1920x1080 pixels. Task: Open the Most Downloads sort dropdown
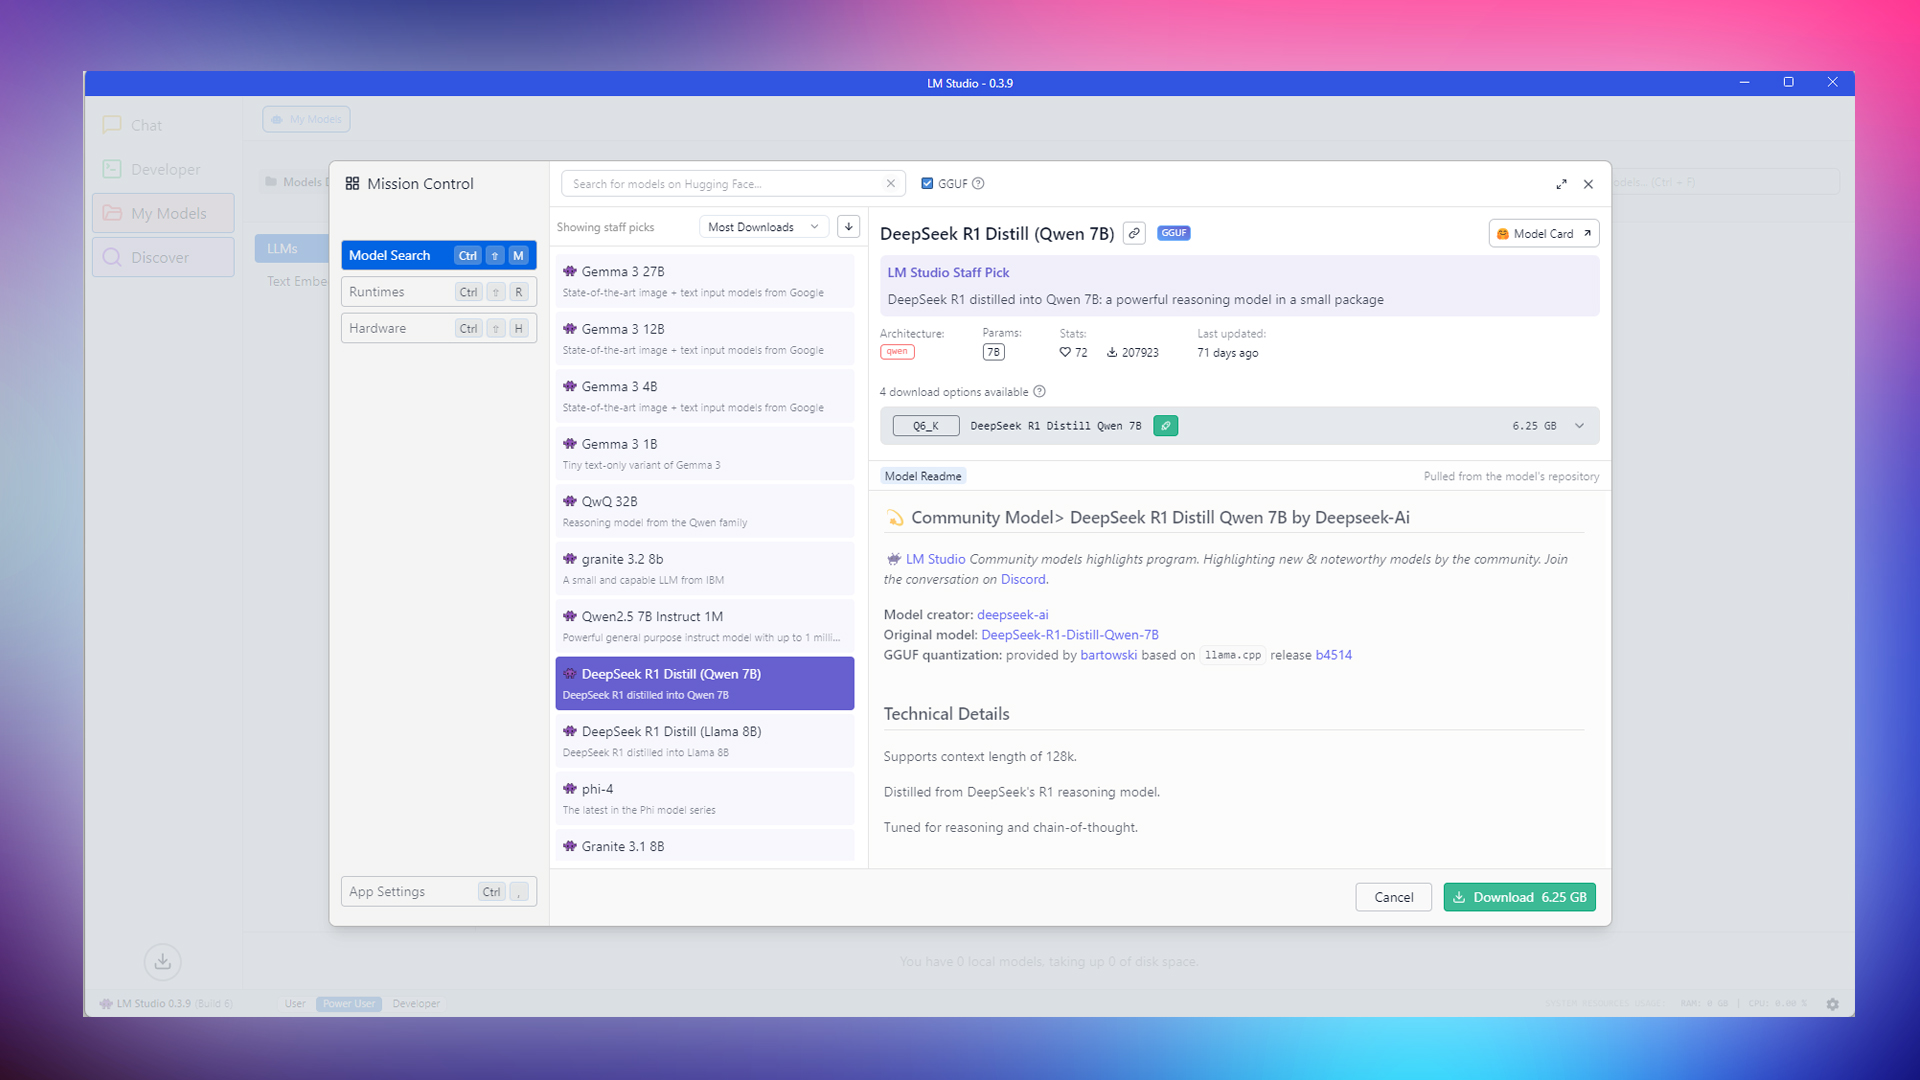[763, 227]
